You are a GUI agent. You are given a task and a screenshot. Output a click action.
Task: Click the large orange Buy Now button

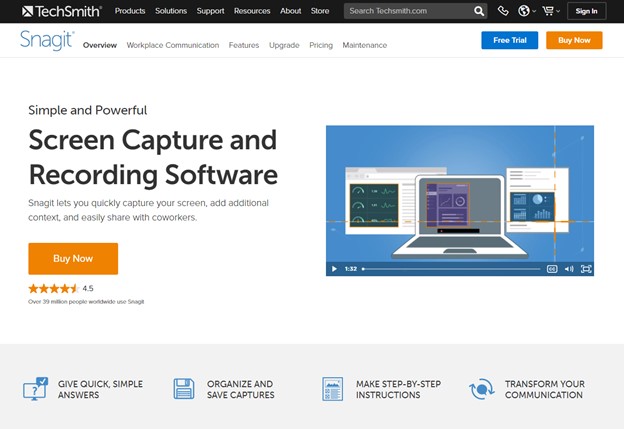73,259
